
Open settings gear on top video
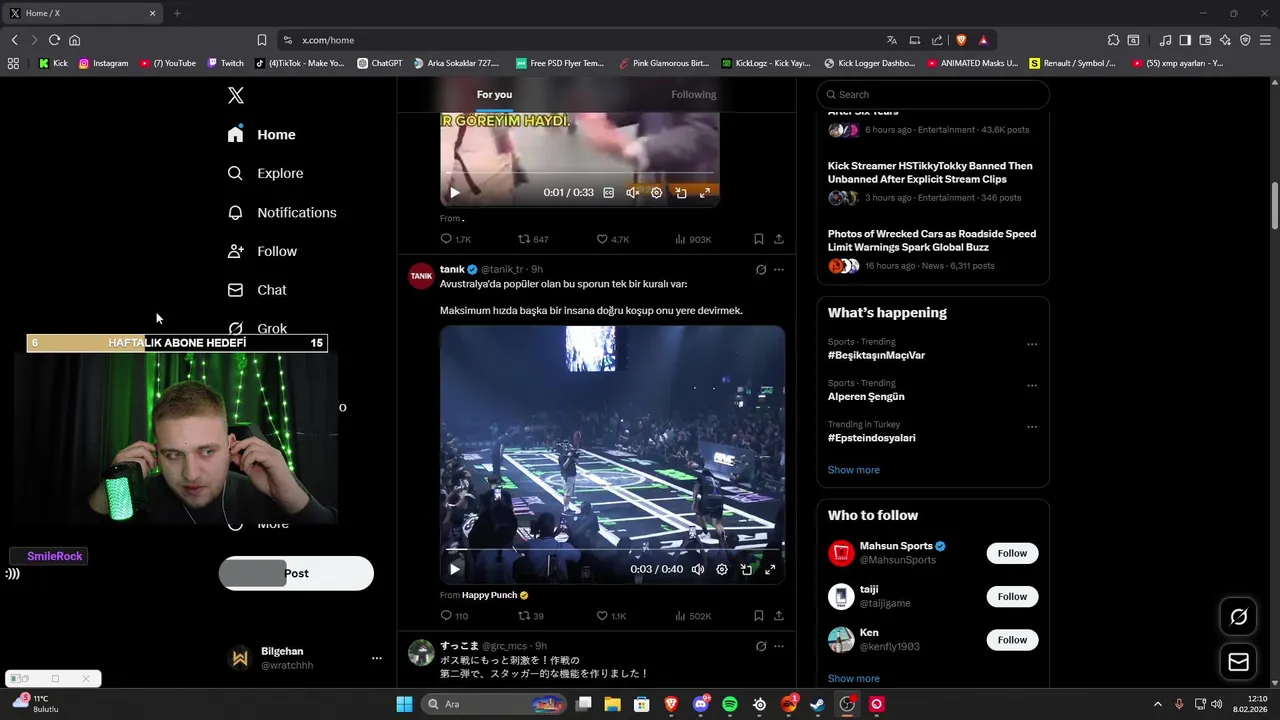click(656, 192)
